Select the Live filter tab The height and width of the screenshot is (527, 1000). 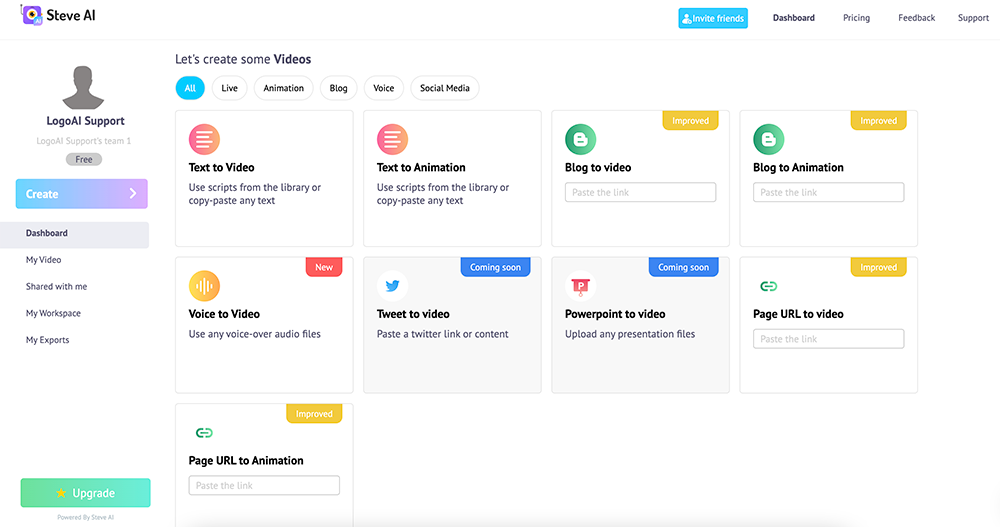click(x=229, y=88)
